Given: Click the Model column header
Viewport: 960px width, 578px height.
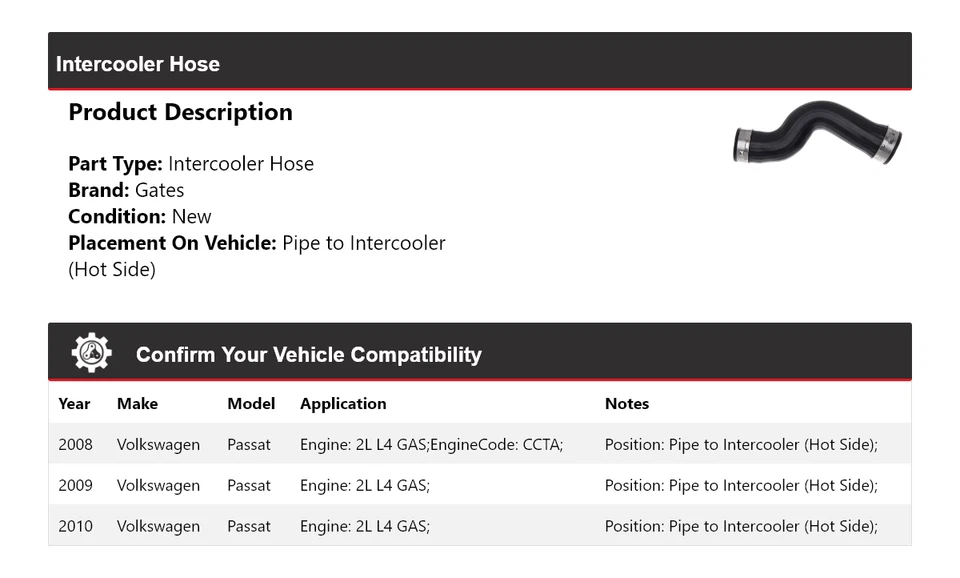Looking at the screenshot, I should coord(251,404).
